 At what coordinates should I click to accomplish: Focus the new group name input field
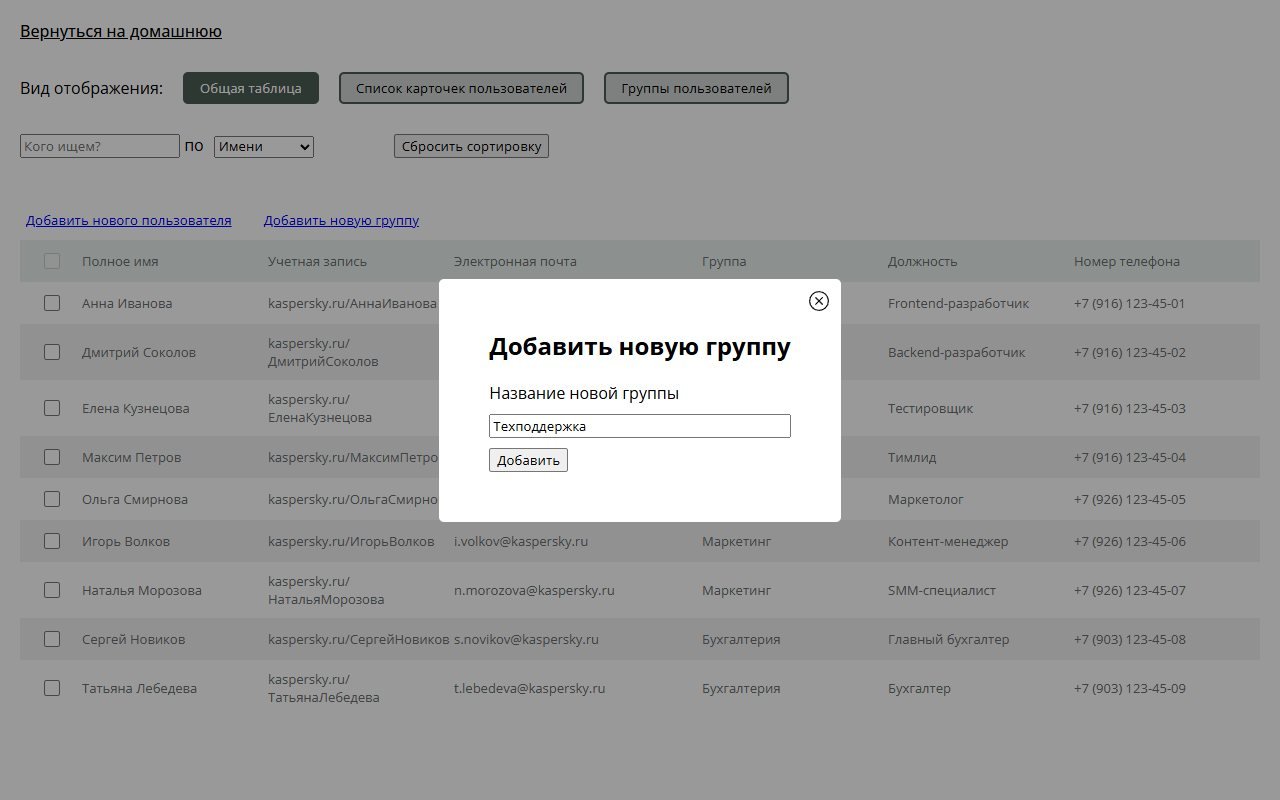pos(640,426)
